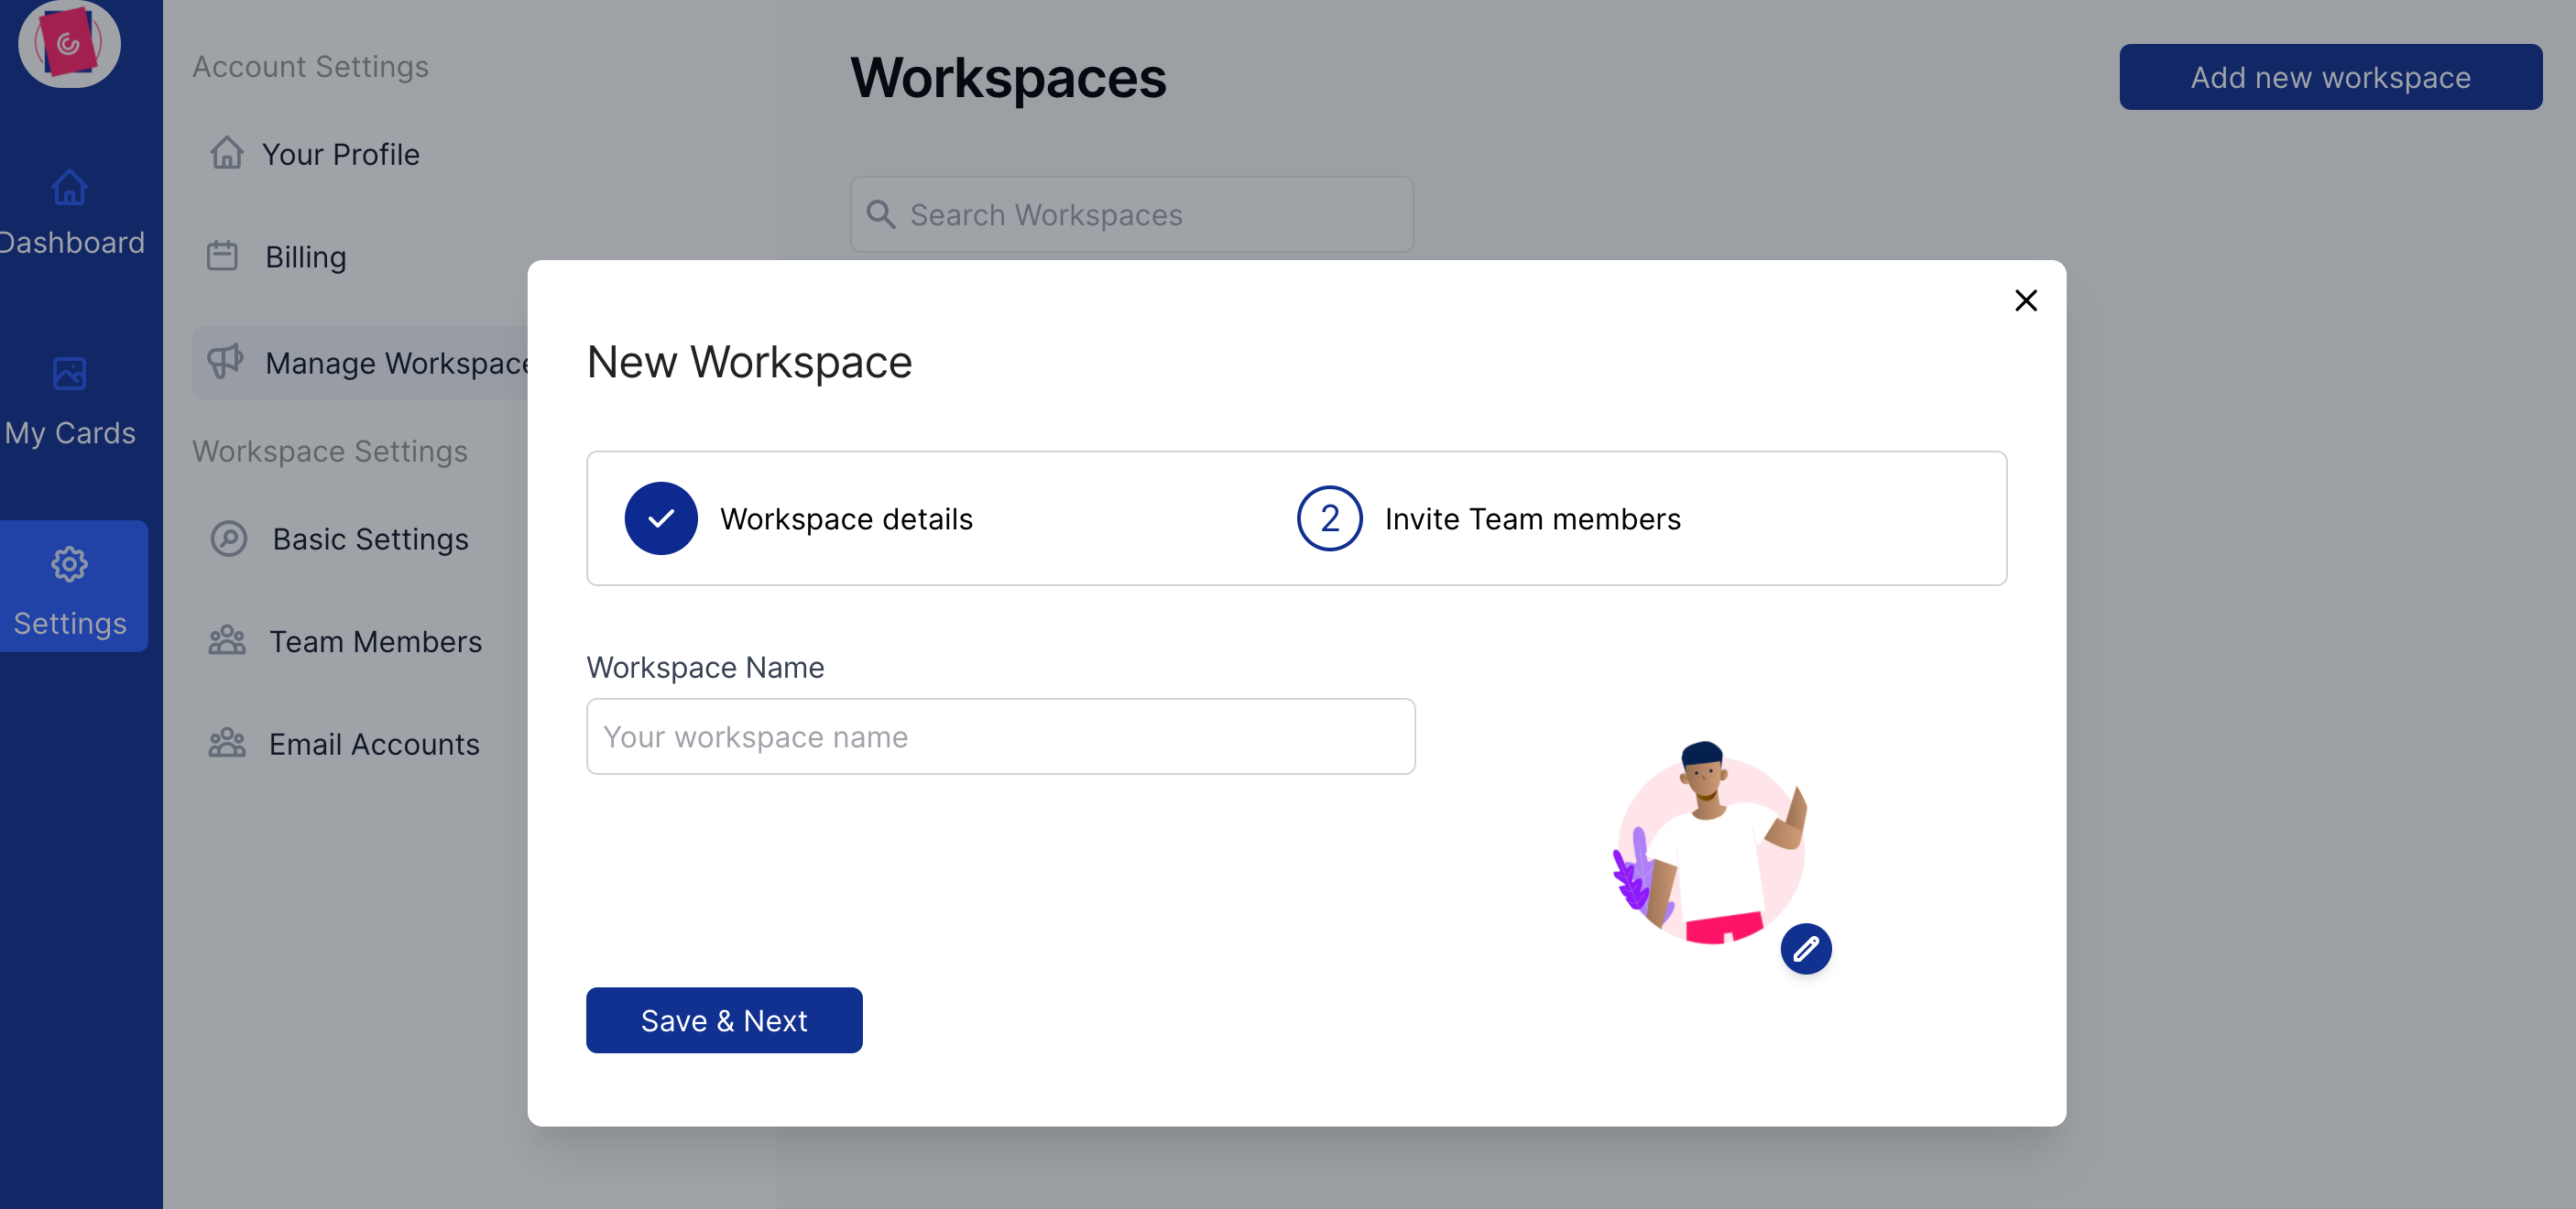Click the Your Profile home icon

[x=226, y=153]
